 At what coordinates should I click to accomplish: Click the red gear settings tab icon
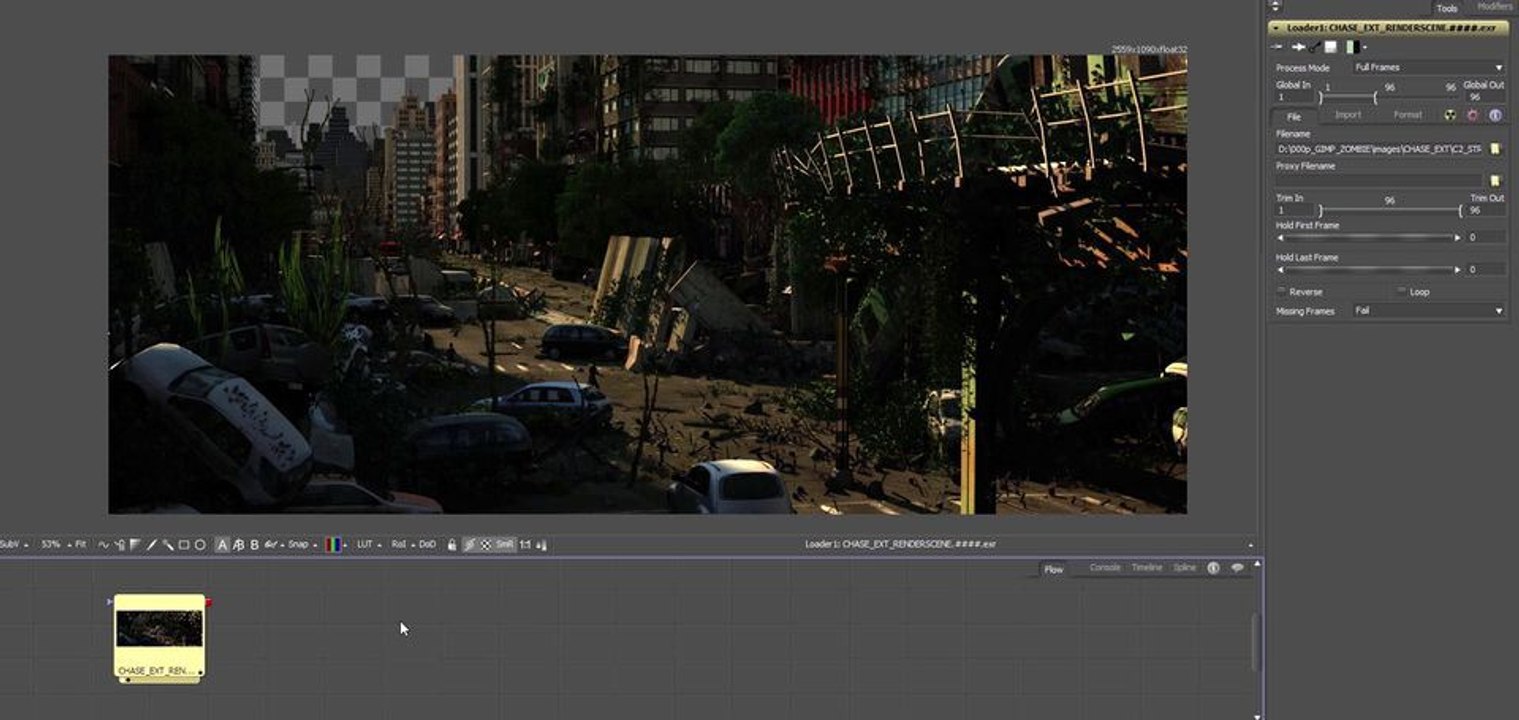[1472, 115]
